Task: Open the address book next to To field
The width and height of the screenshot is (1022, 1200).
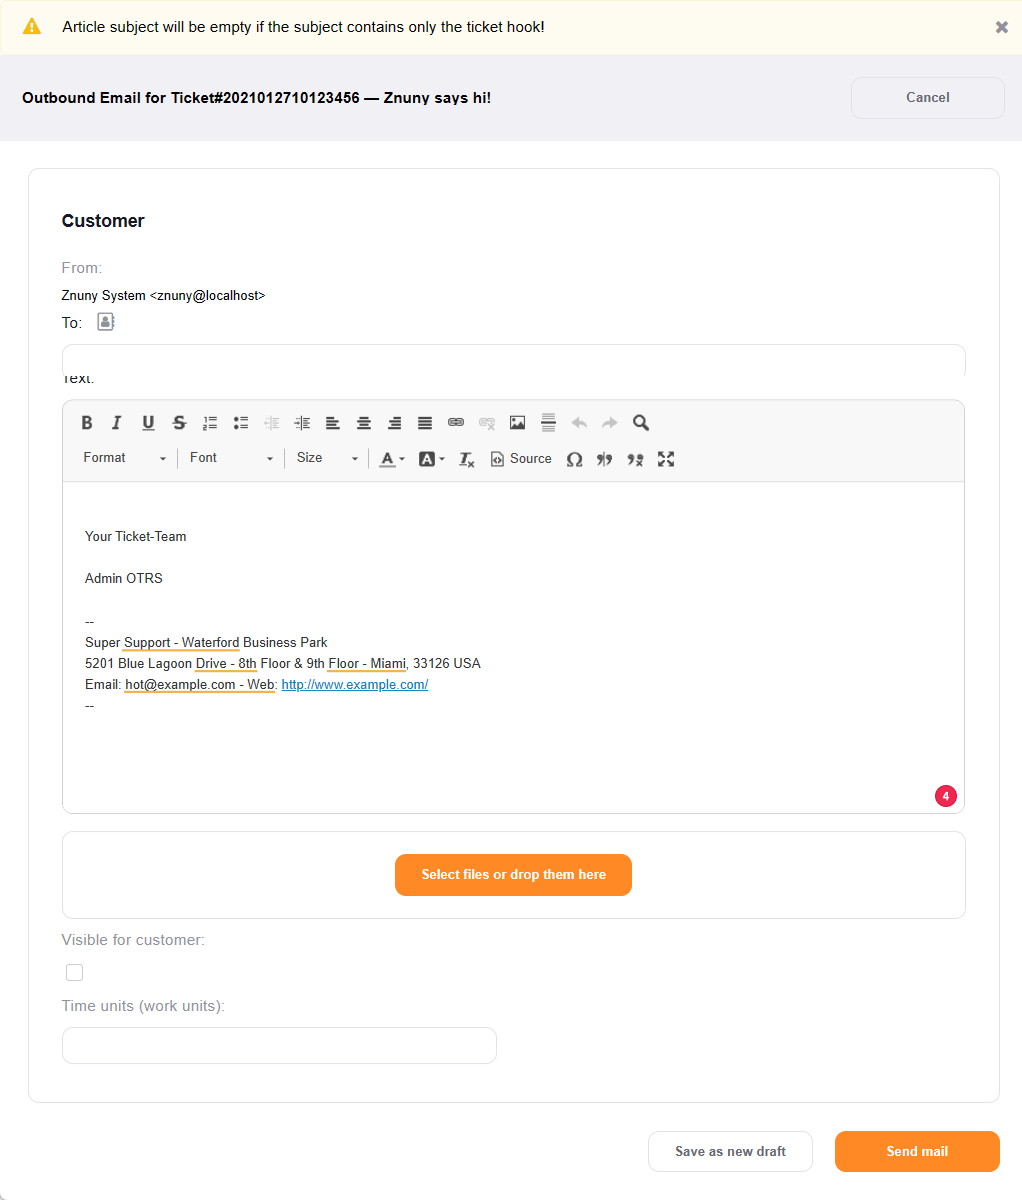Action: (x=105, y=322)
